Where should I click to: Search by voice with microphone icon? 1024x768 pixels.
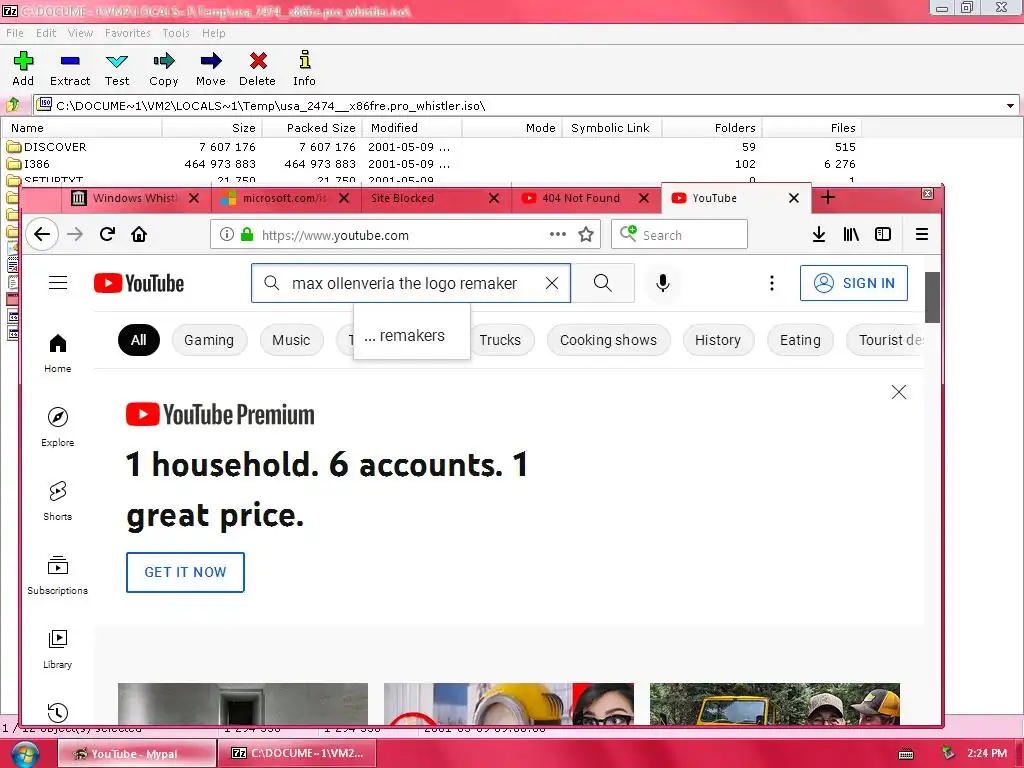click(662, 283)
